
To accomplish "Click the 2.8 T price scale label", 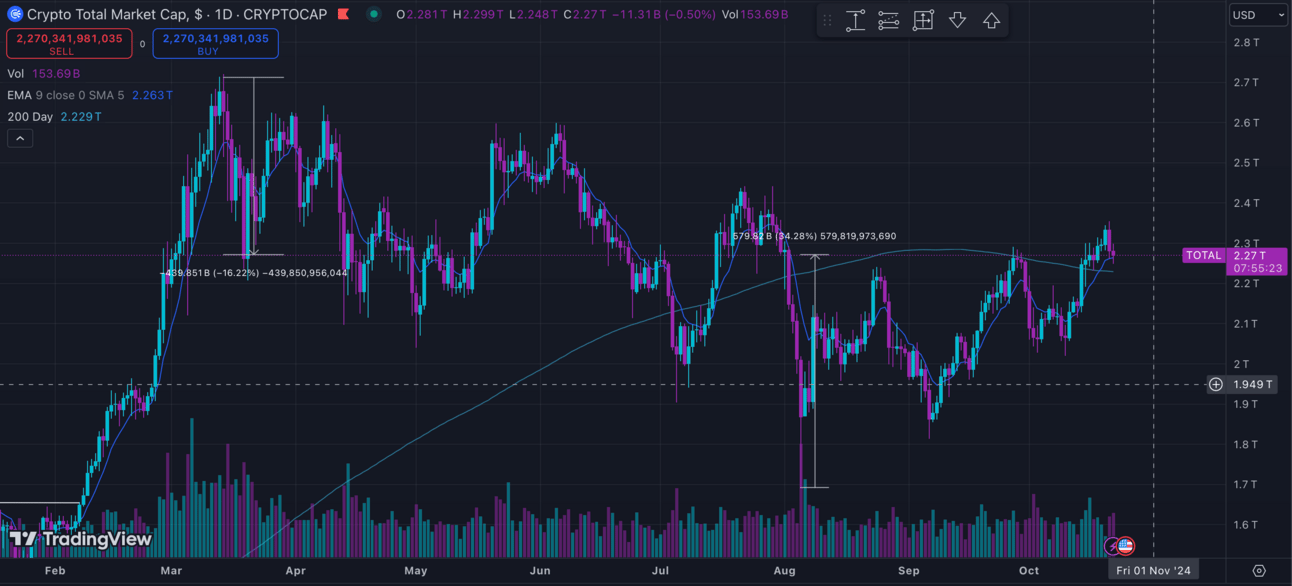I will [1246, 42].
